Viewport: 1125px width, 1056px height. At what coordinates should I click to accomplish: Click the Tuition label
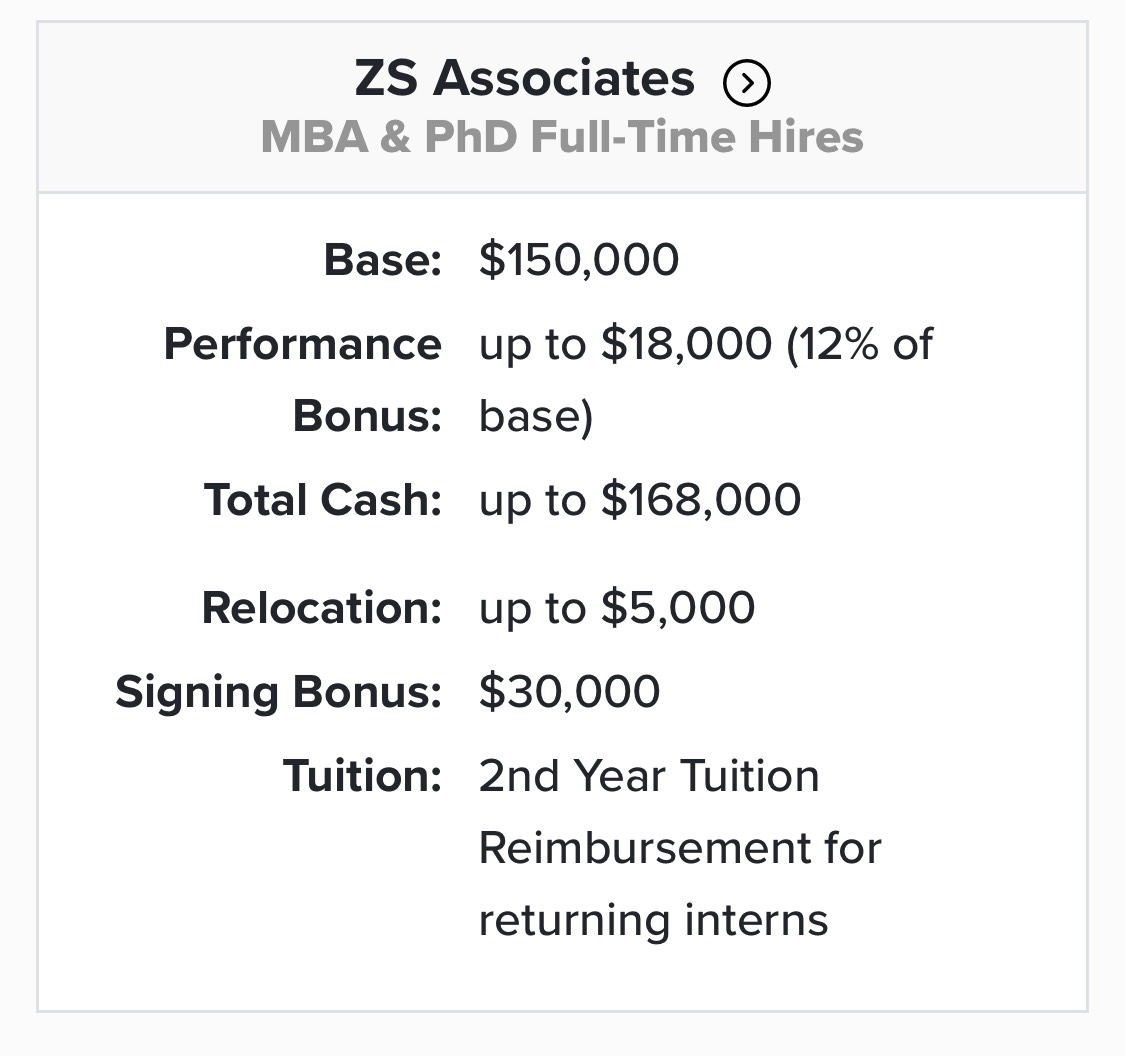point(362,776)
